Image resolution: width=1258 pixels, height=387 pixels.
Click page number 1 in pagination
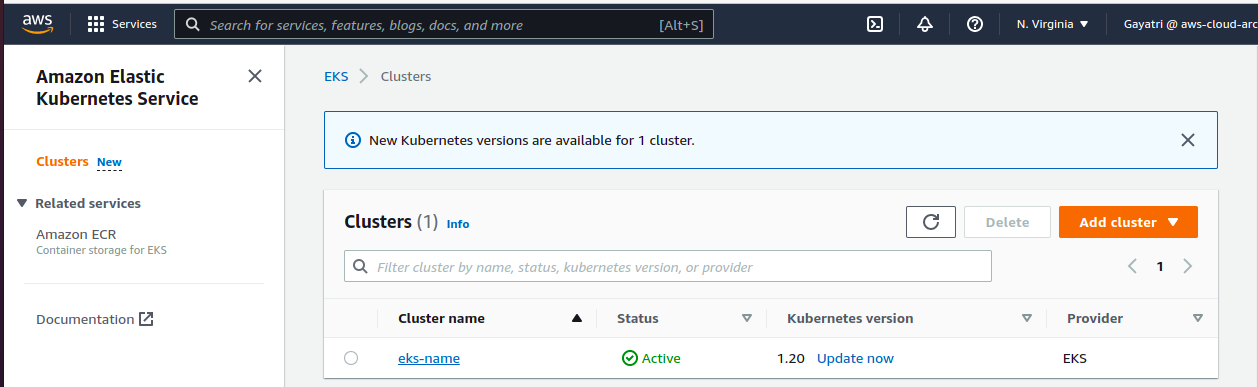click(x=1160, y=266)
